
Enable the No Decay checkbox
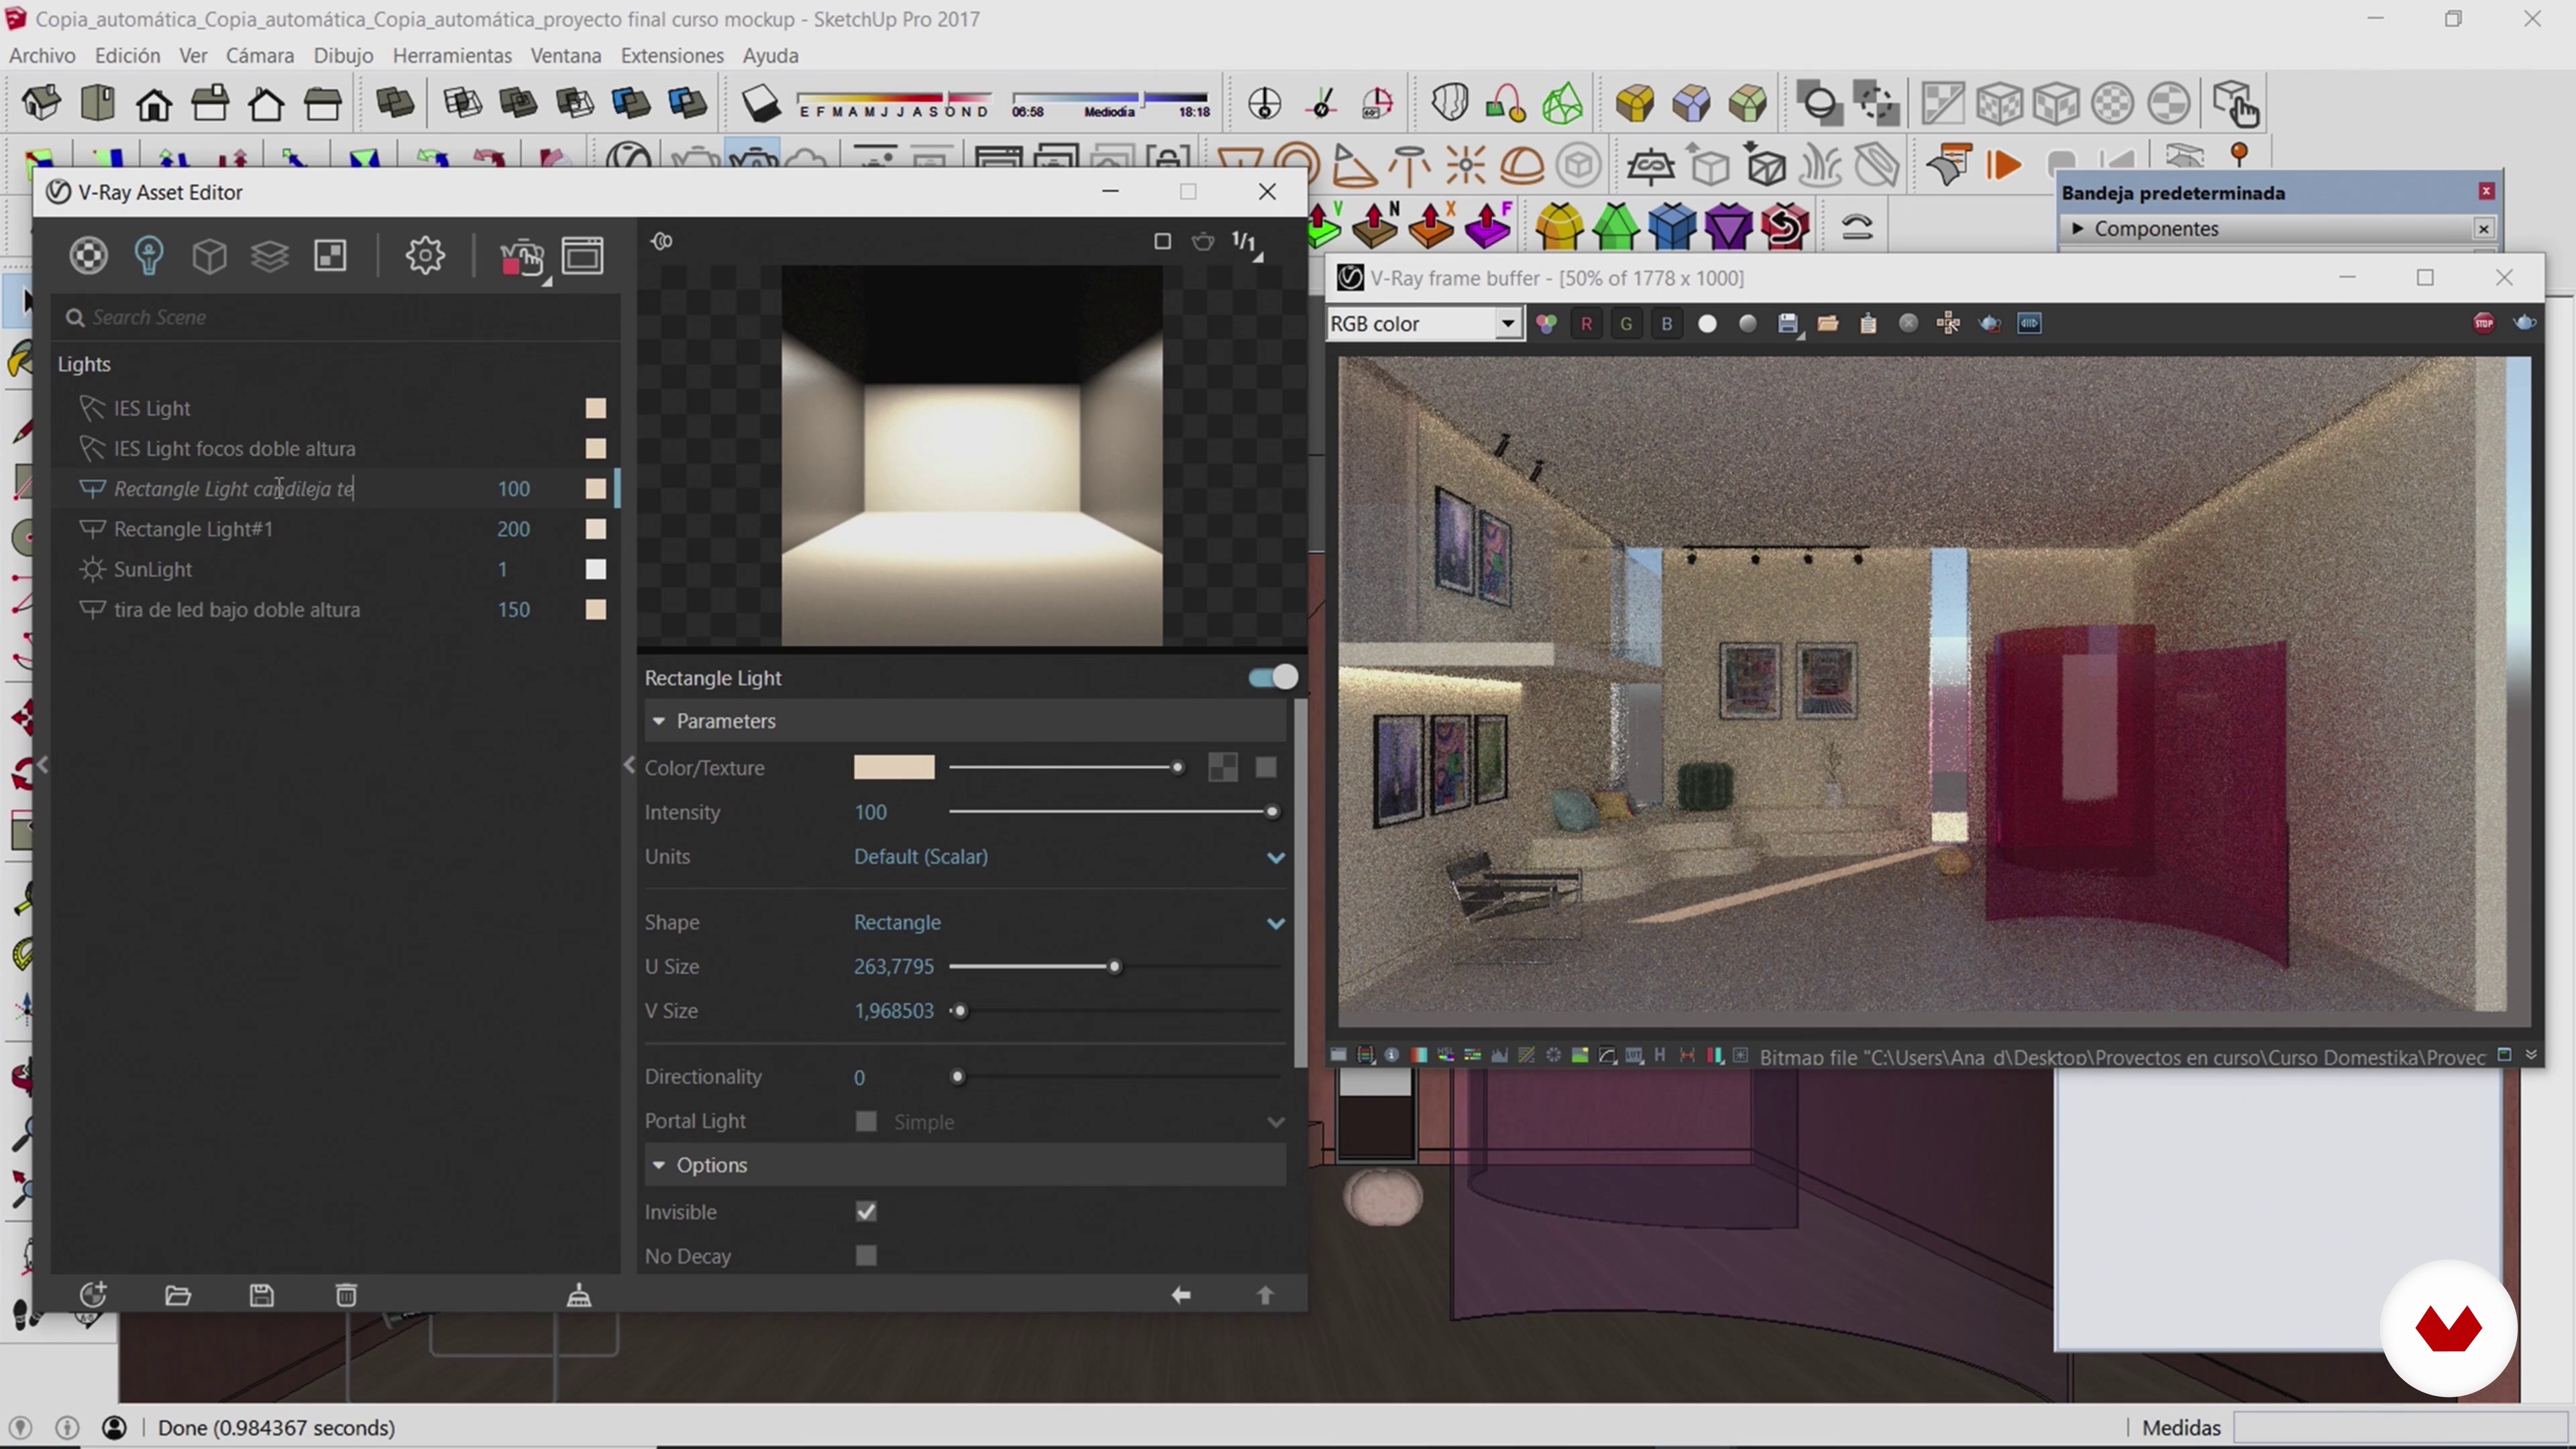click(866, 1256)
